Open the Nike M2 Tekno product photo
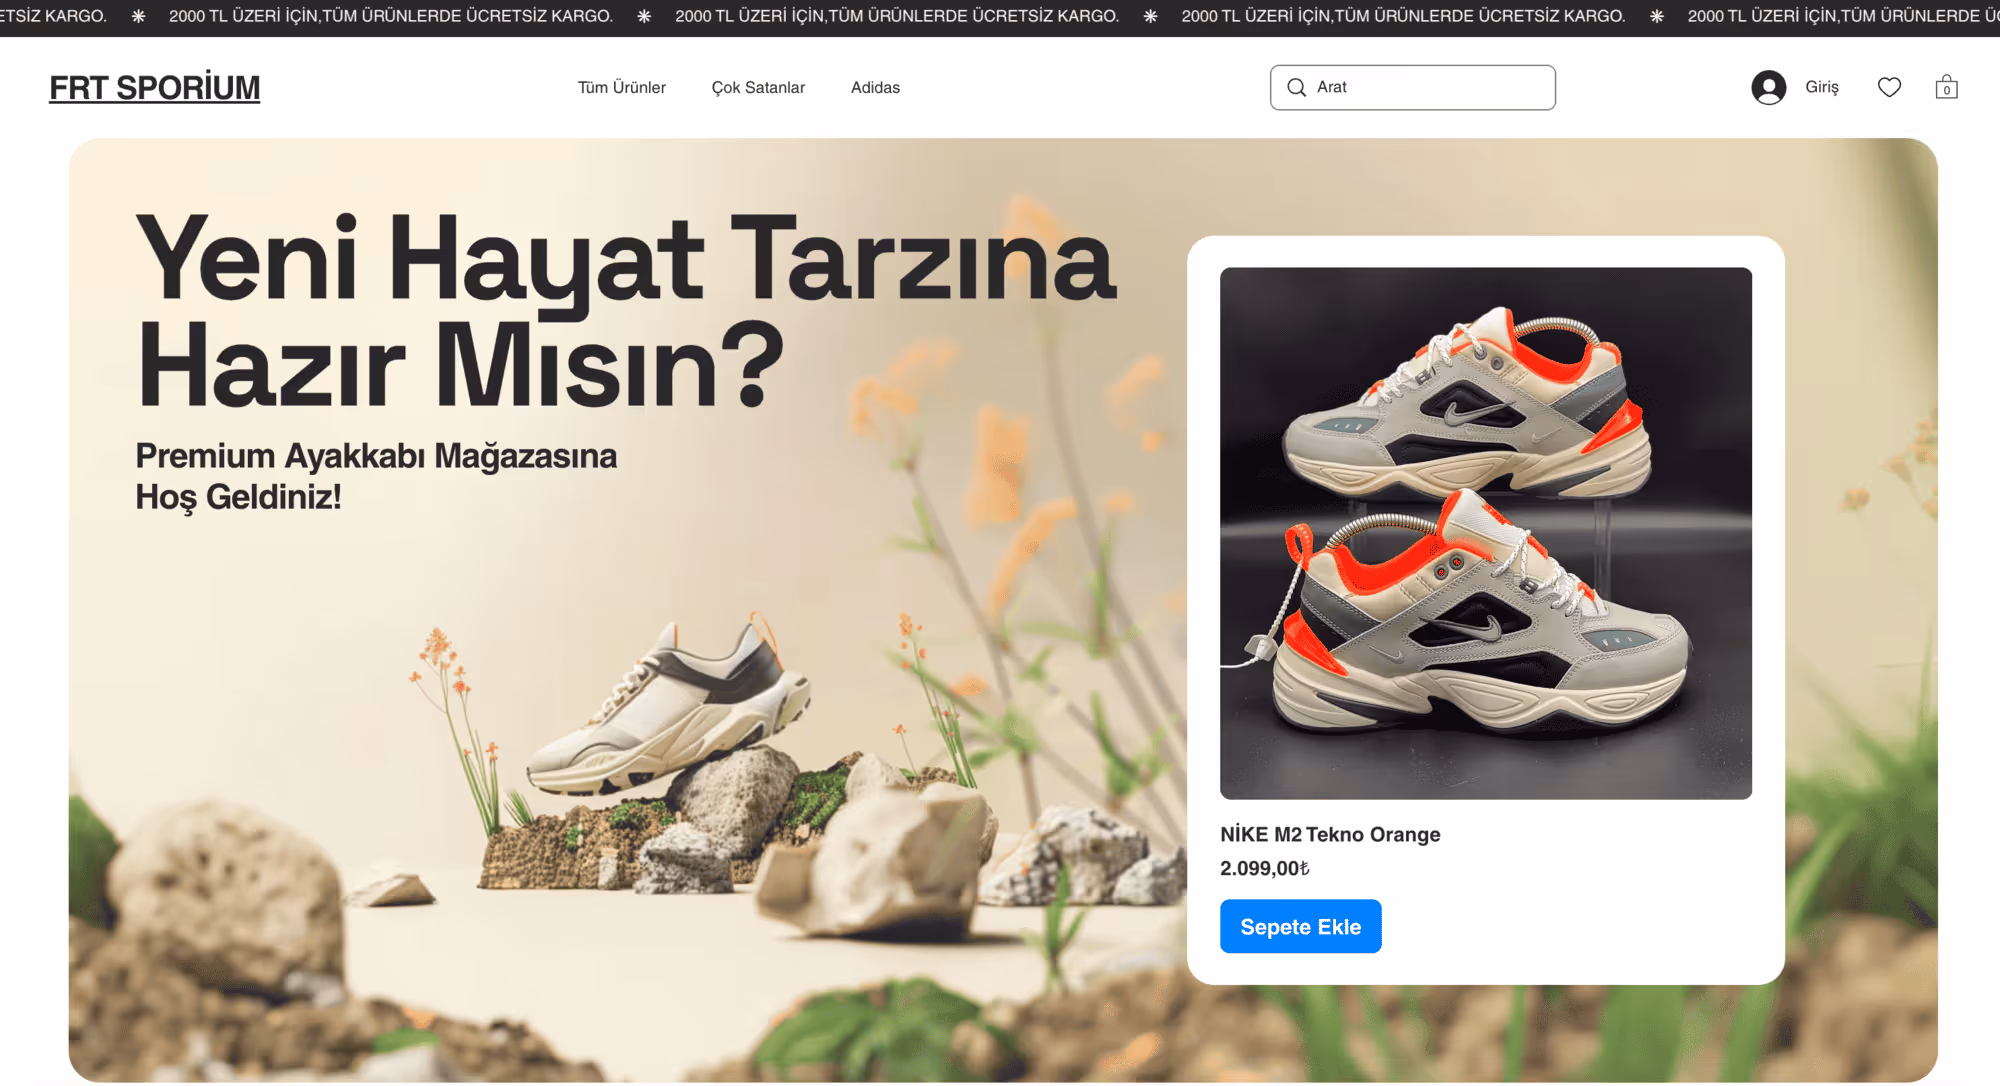 1485,532
